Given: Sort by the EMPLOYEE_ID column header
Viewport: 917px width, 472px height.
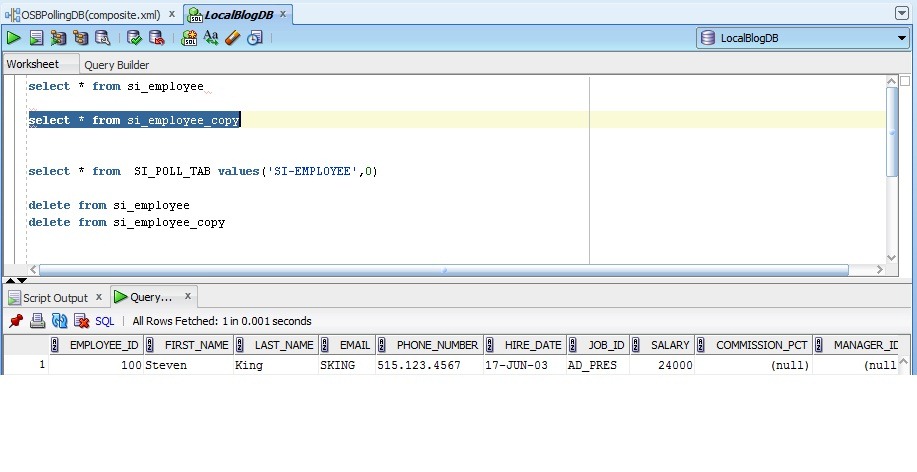Looking at the screenshot, I should pyautogui.click(x=103, y=345).
